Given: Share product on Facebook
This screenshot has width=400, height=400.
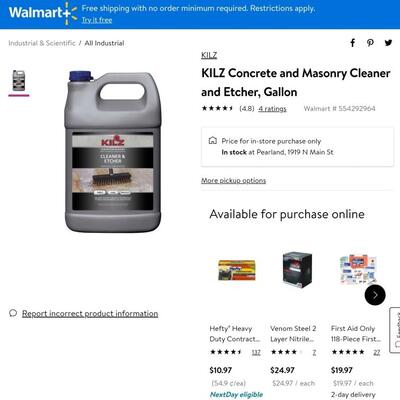Looking at the screenshot, I should click(x=353, y=43).
